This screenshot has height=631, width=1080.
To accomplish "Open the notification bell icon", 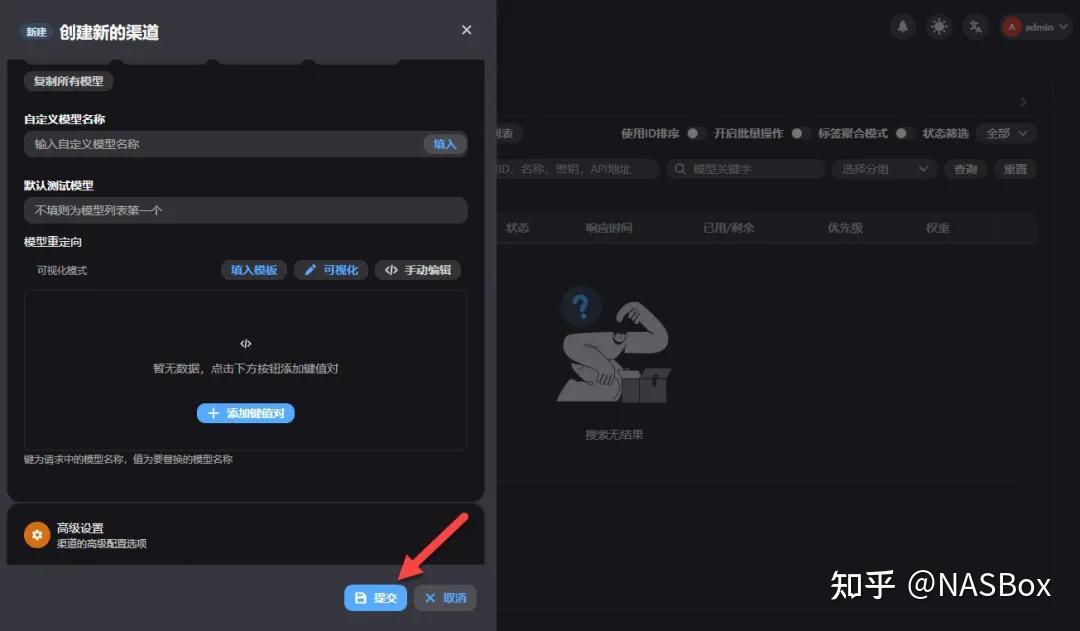I will click(902, 28).
